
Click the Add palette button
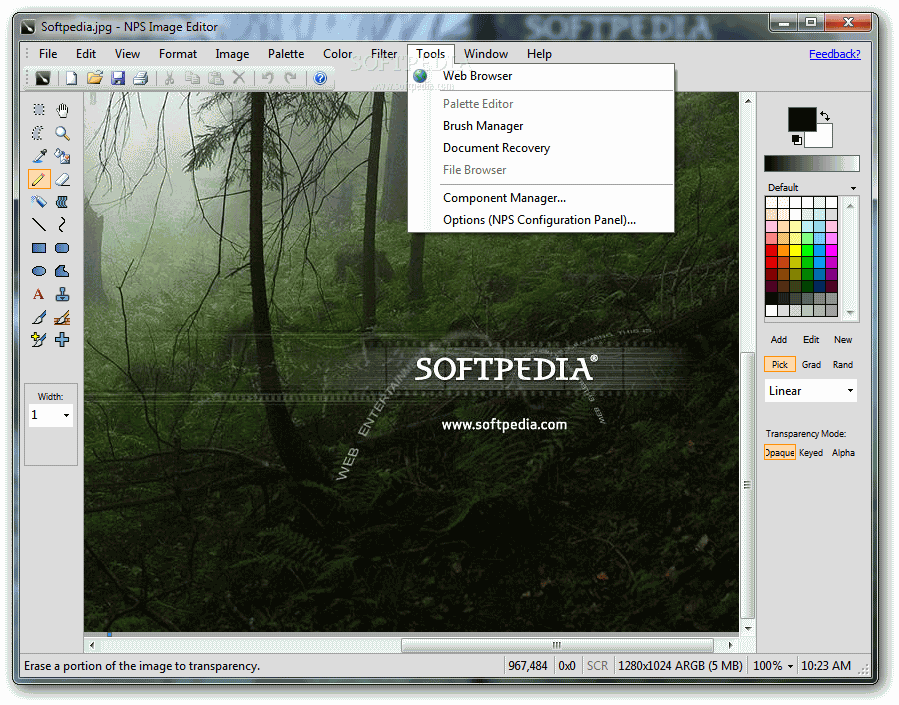(779, 340)
